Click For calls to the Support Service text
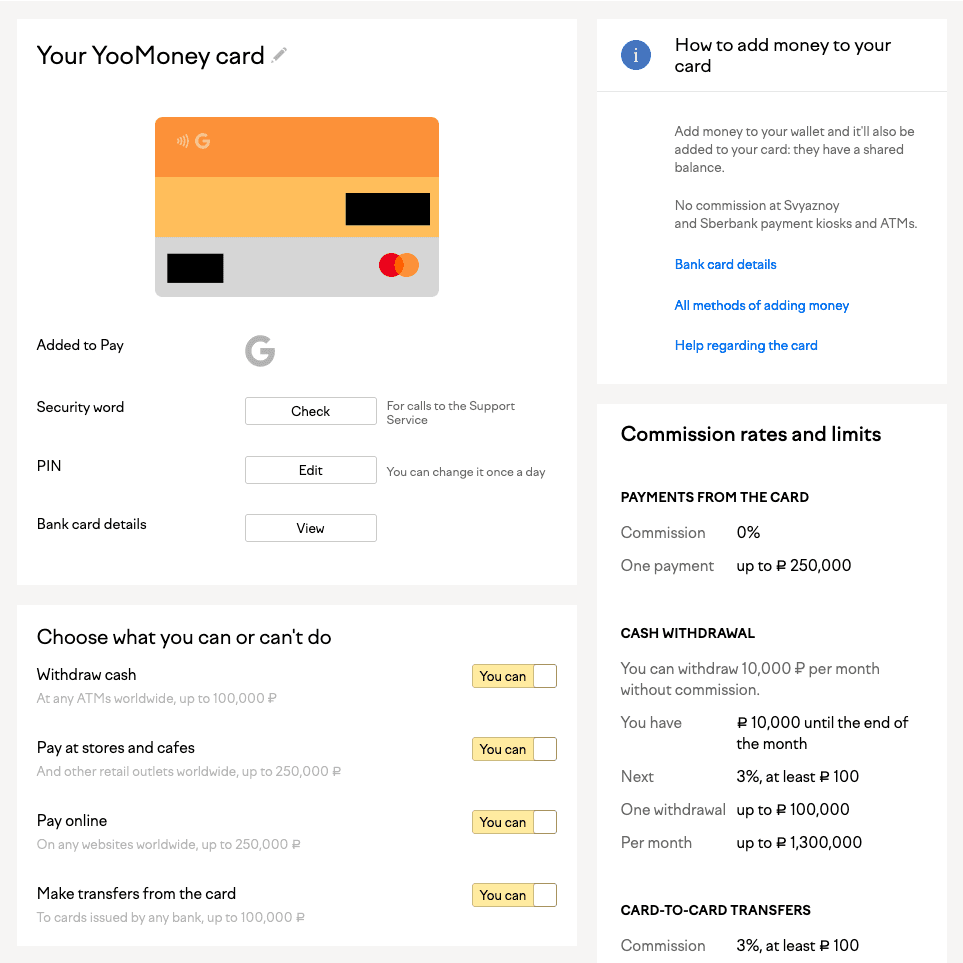963x963 pixels. (451, 413)
